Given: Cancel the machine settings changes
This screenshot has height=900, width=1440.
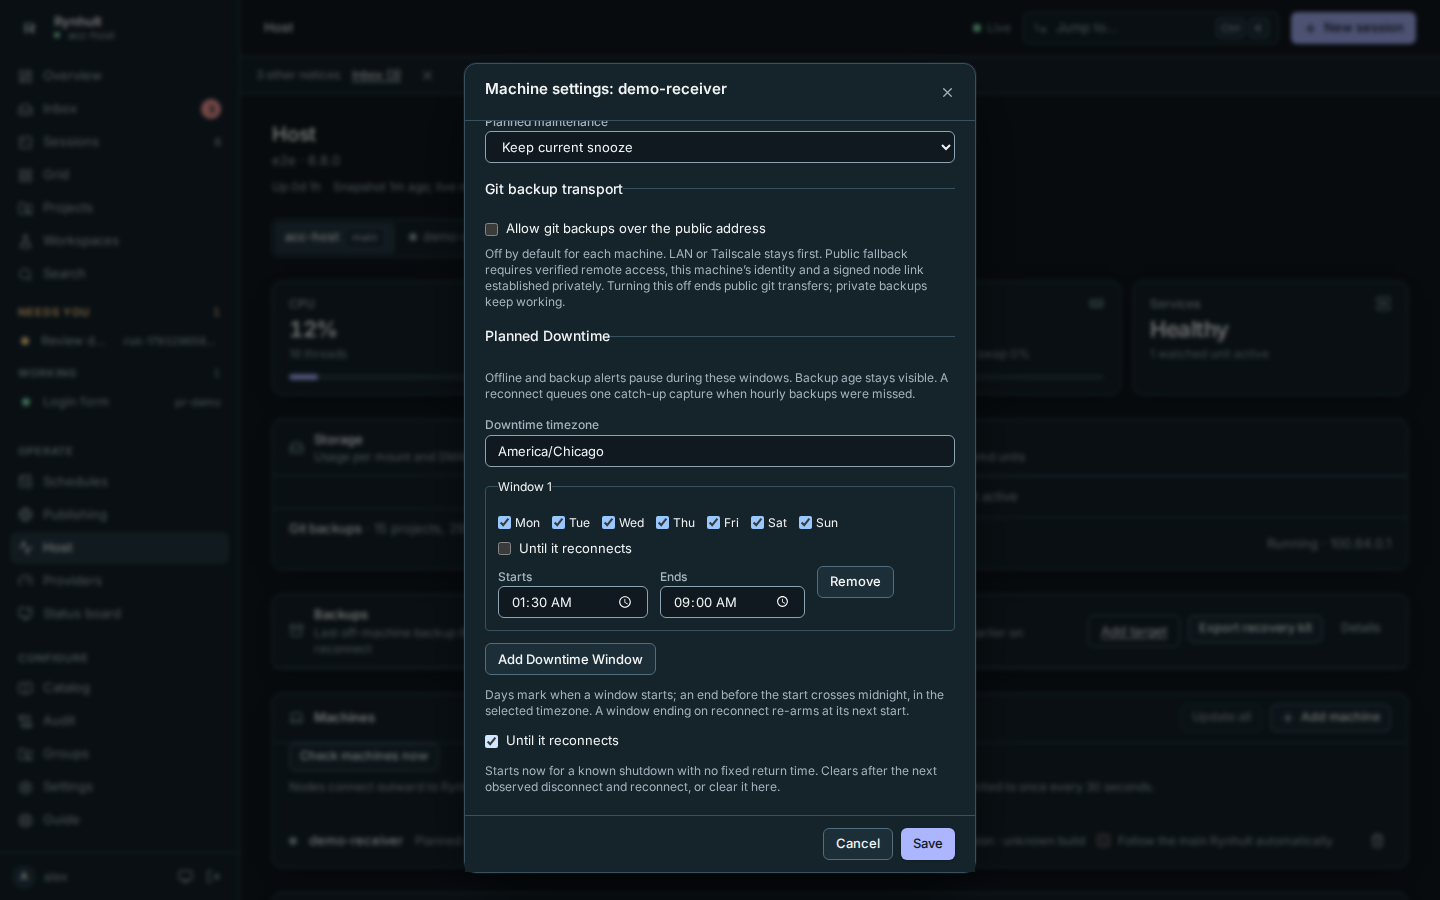Looking at the screenshot, I should point(858,844).
